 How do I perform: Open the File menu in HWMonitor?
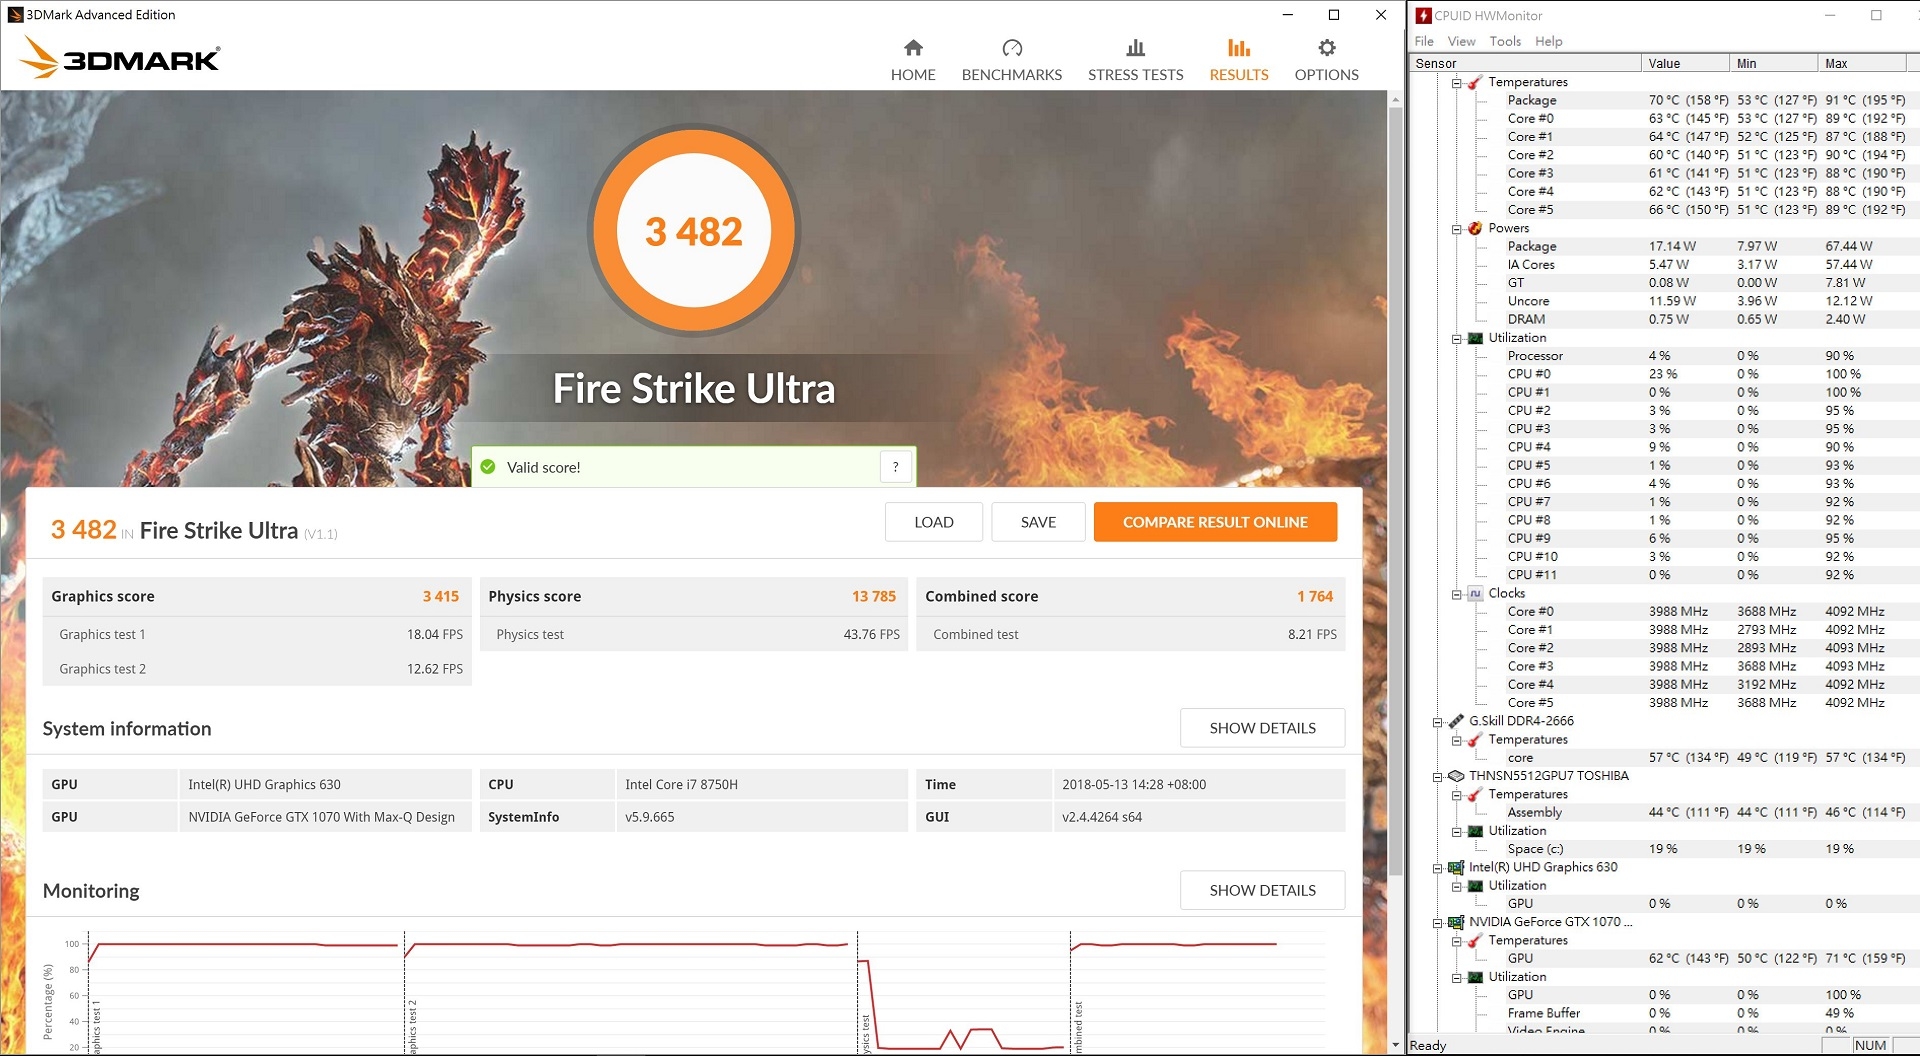(1424, 41)
